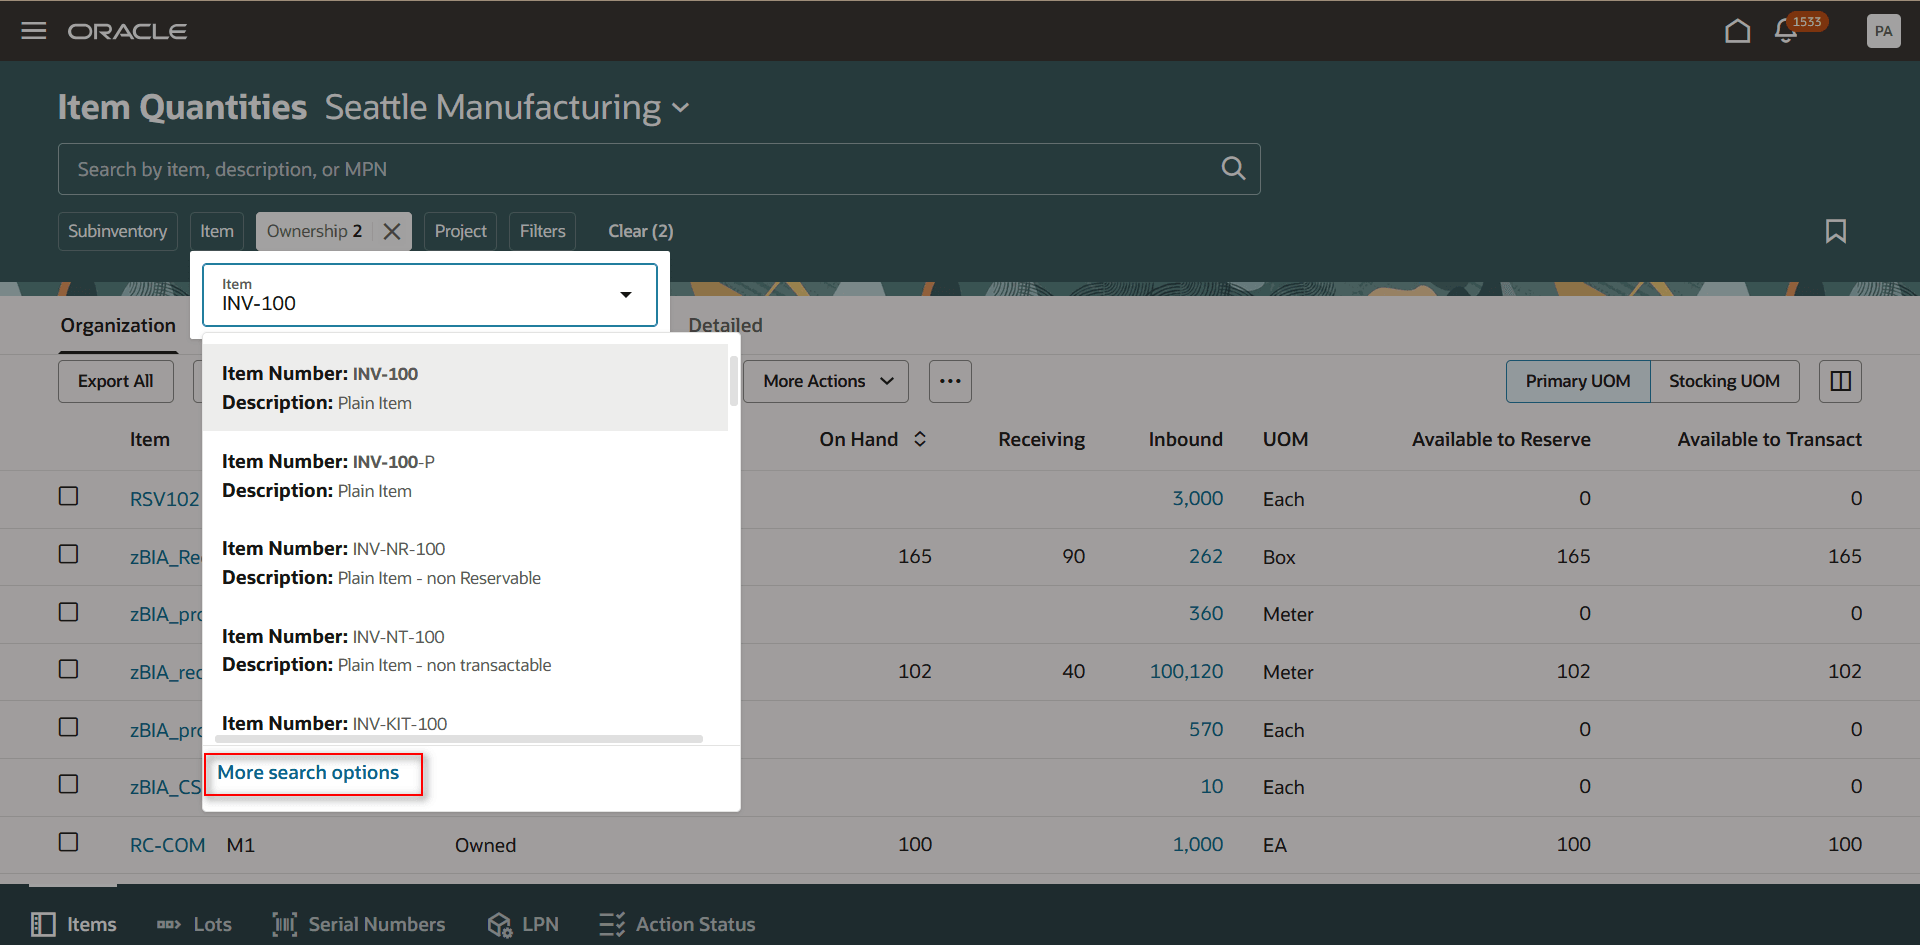Remove the Ownership filter with X icon
The image size is (1920, 945).
pos(392,231)
